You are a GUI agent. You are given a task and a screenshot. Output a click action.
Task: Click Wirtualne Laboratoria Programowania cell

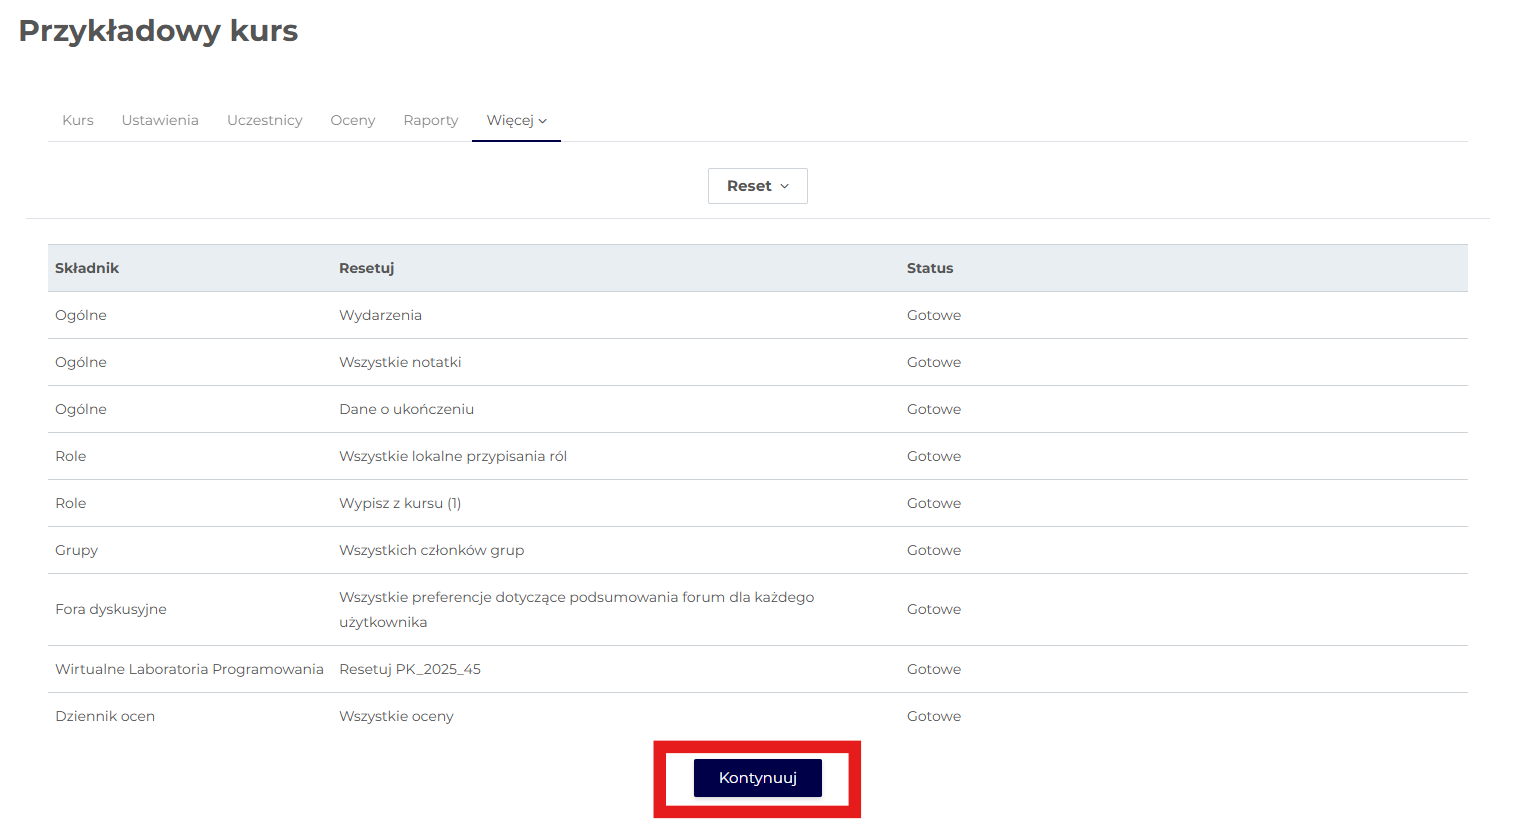click(190, 669)
